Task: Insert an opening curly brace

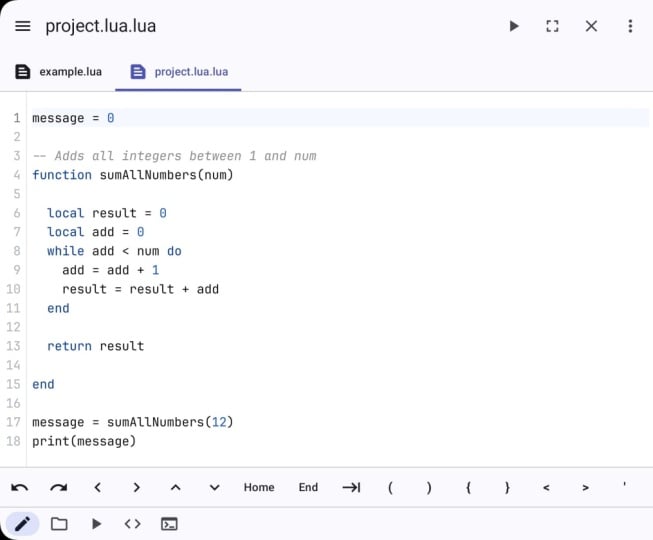Action: click(468, 487)
